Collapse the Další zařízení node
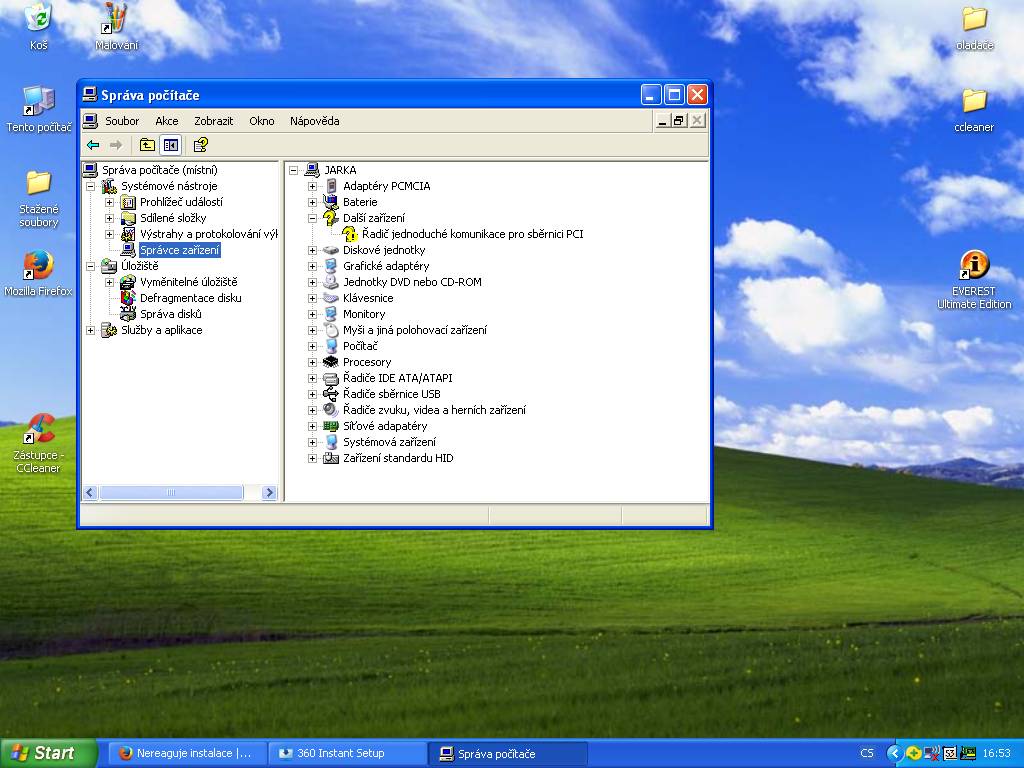Viewport: 1024px width, 768px height. click(x=312, y=218)
